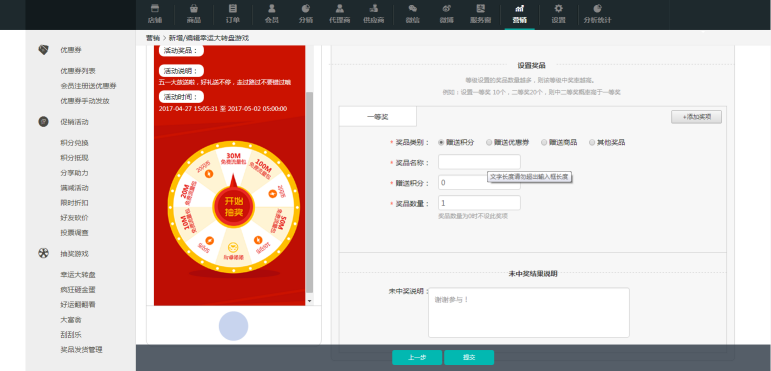
Task: Open 幸运大转盘 in the sidebar menu
Action: pos(78,275)
